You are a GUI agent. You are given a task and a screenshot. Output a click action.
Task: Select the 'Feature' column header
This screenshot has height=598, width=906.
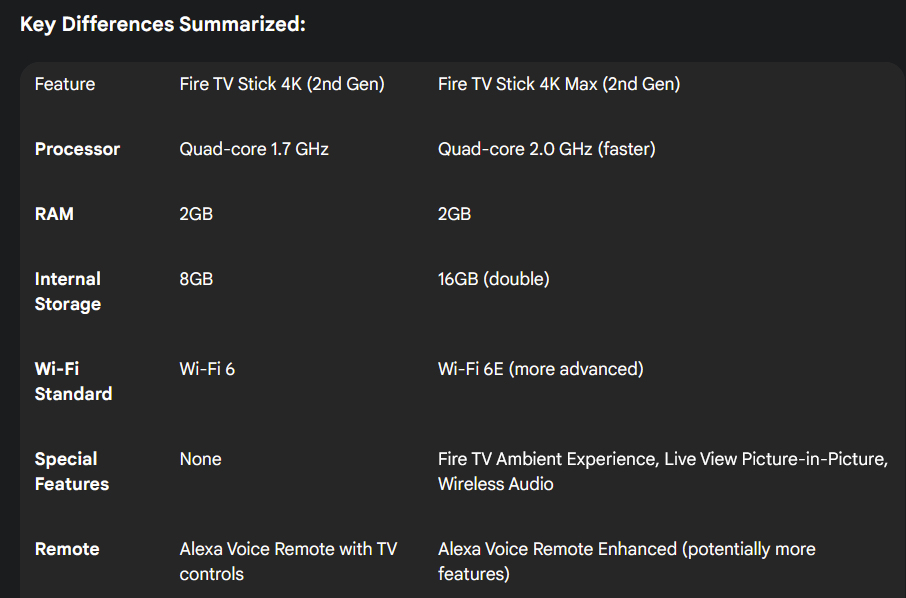(65, 84)
